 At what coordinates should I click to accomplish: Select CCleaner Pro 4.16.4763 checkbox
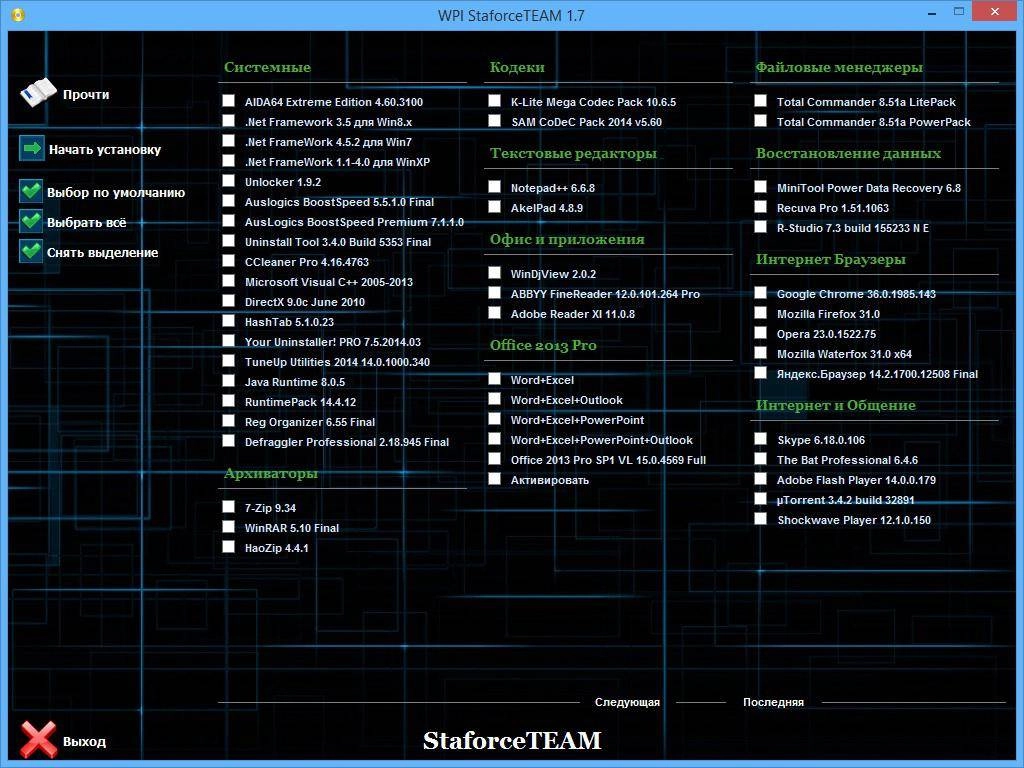(229, 261)
